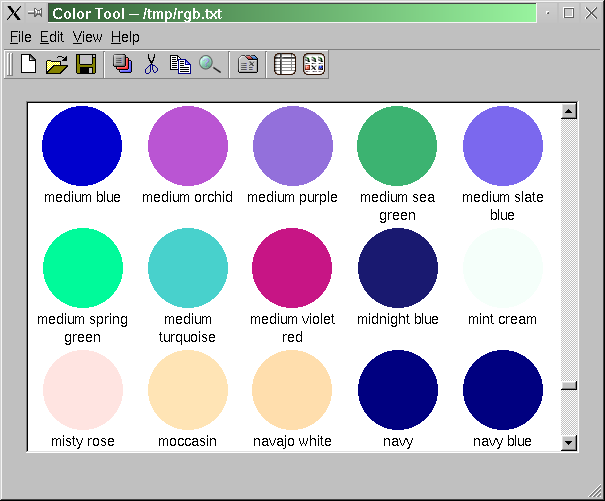Open a file using the folder icon
Viewport: 605px width, 501px height.
coord(57,64)
